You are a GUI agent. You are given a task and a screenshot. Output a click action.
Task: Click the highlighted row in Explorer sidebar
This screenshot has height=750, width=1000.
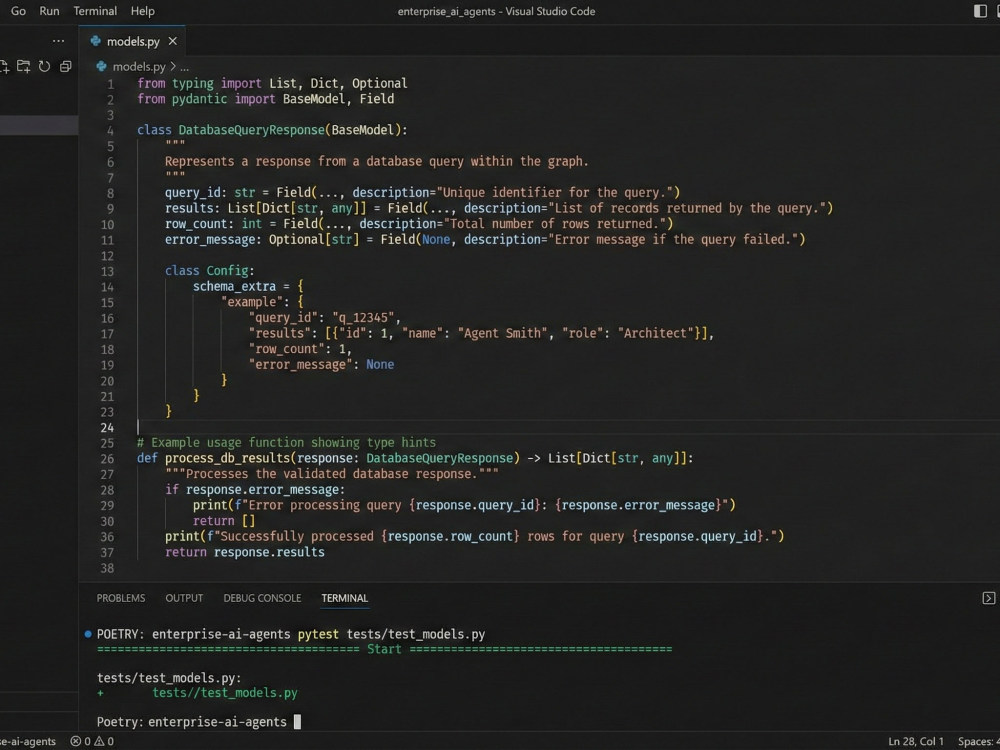tap(39, 125)
